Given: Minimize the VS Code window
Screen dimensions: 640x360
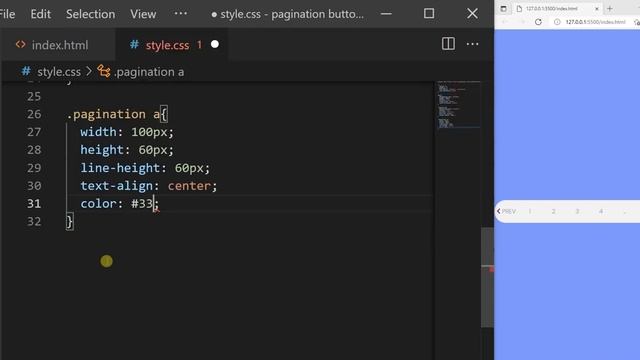Looking at the screenshot, I should [386, 14].
